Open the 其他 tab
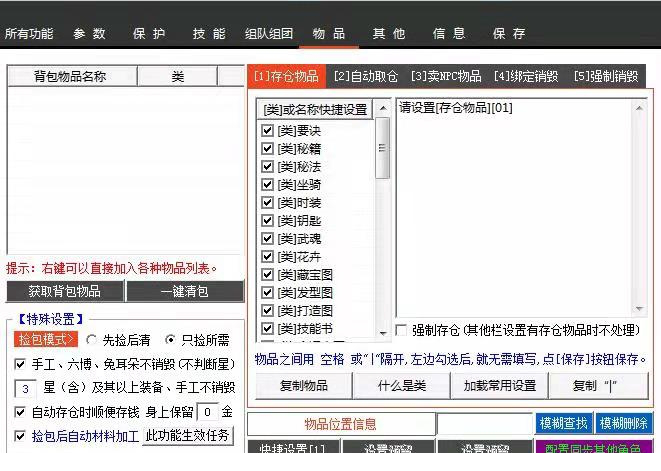 click(x=389, y=34)
